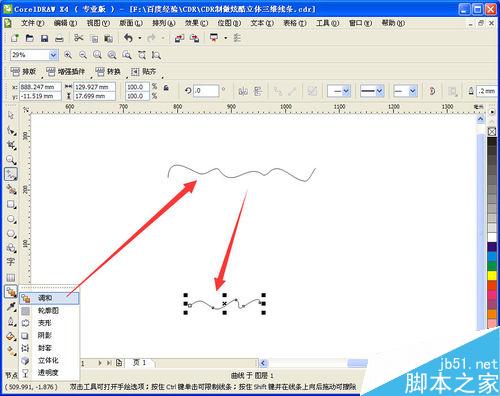Click the Paste icon in toolbar
The image size is (500, 396).
(108, 39)
